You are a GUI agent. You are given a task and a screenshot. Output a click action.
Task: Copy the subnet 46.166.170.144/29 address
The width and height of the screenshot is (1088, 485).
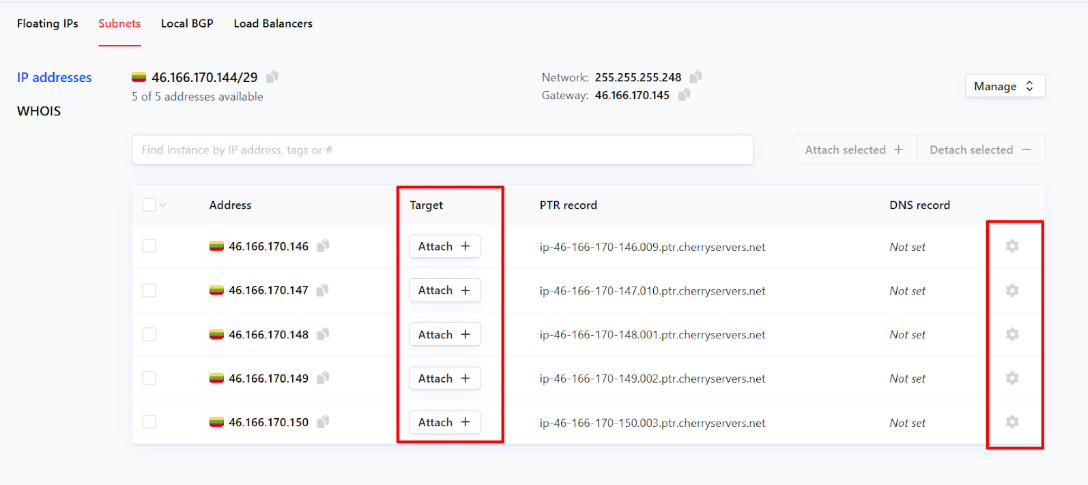[x=273, y=77]
